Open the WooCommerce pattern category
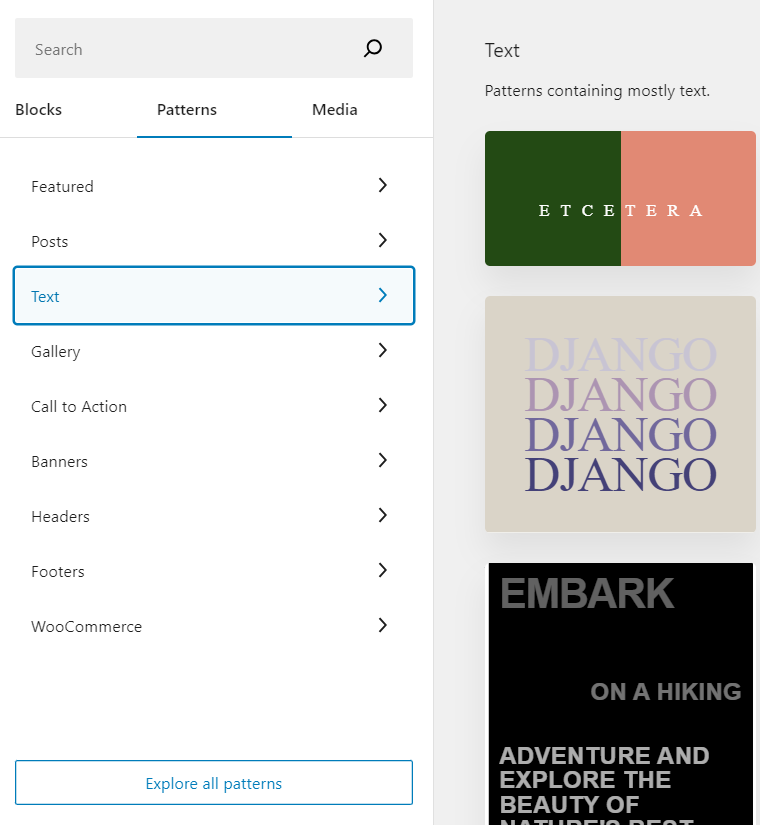Viewport: 760px width, 825px height. click(x=214, y=626)
